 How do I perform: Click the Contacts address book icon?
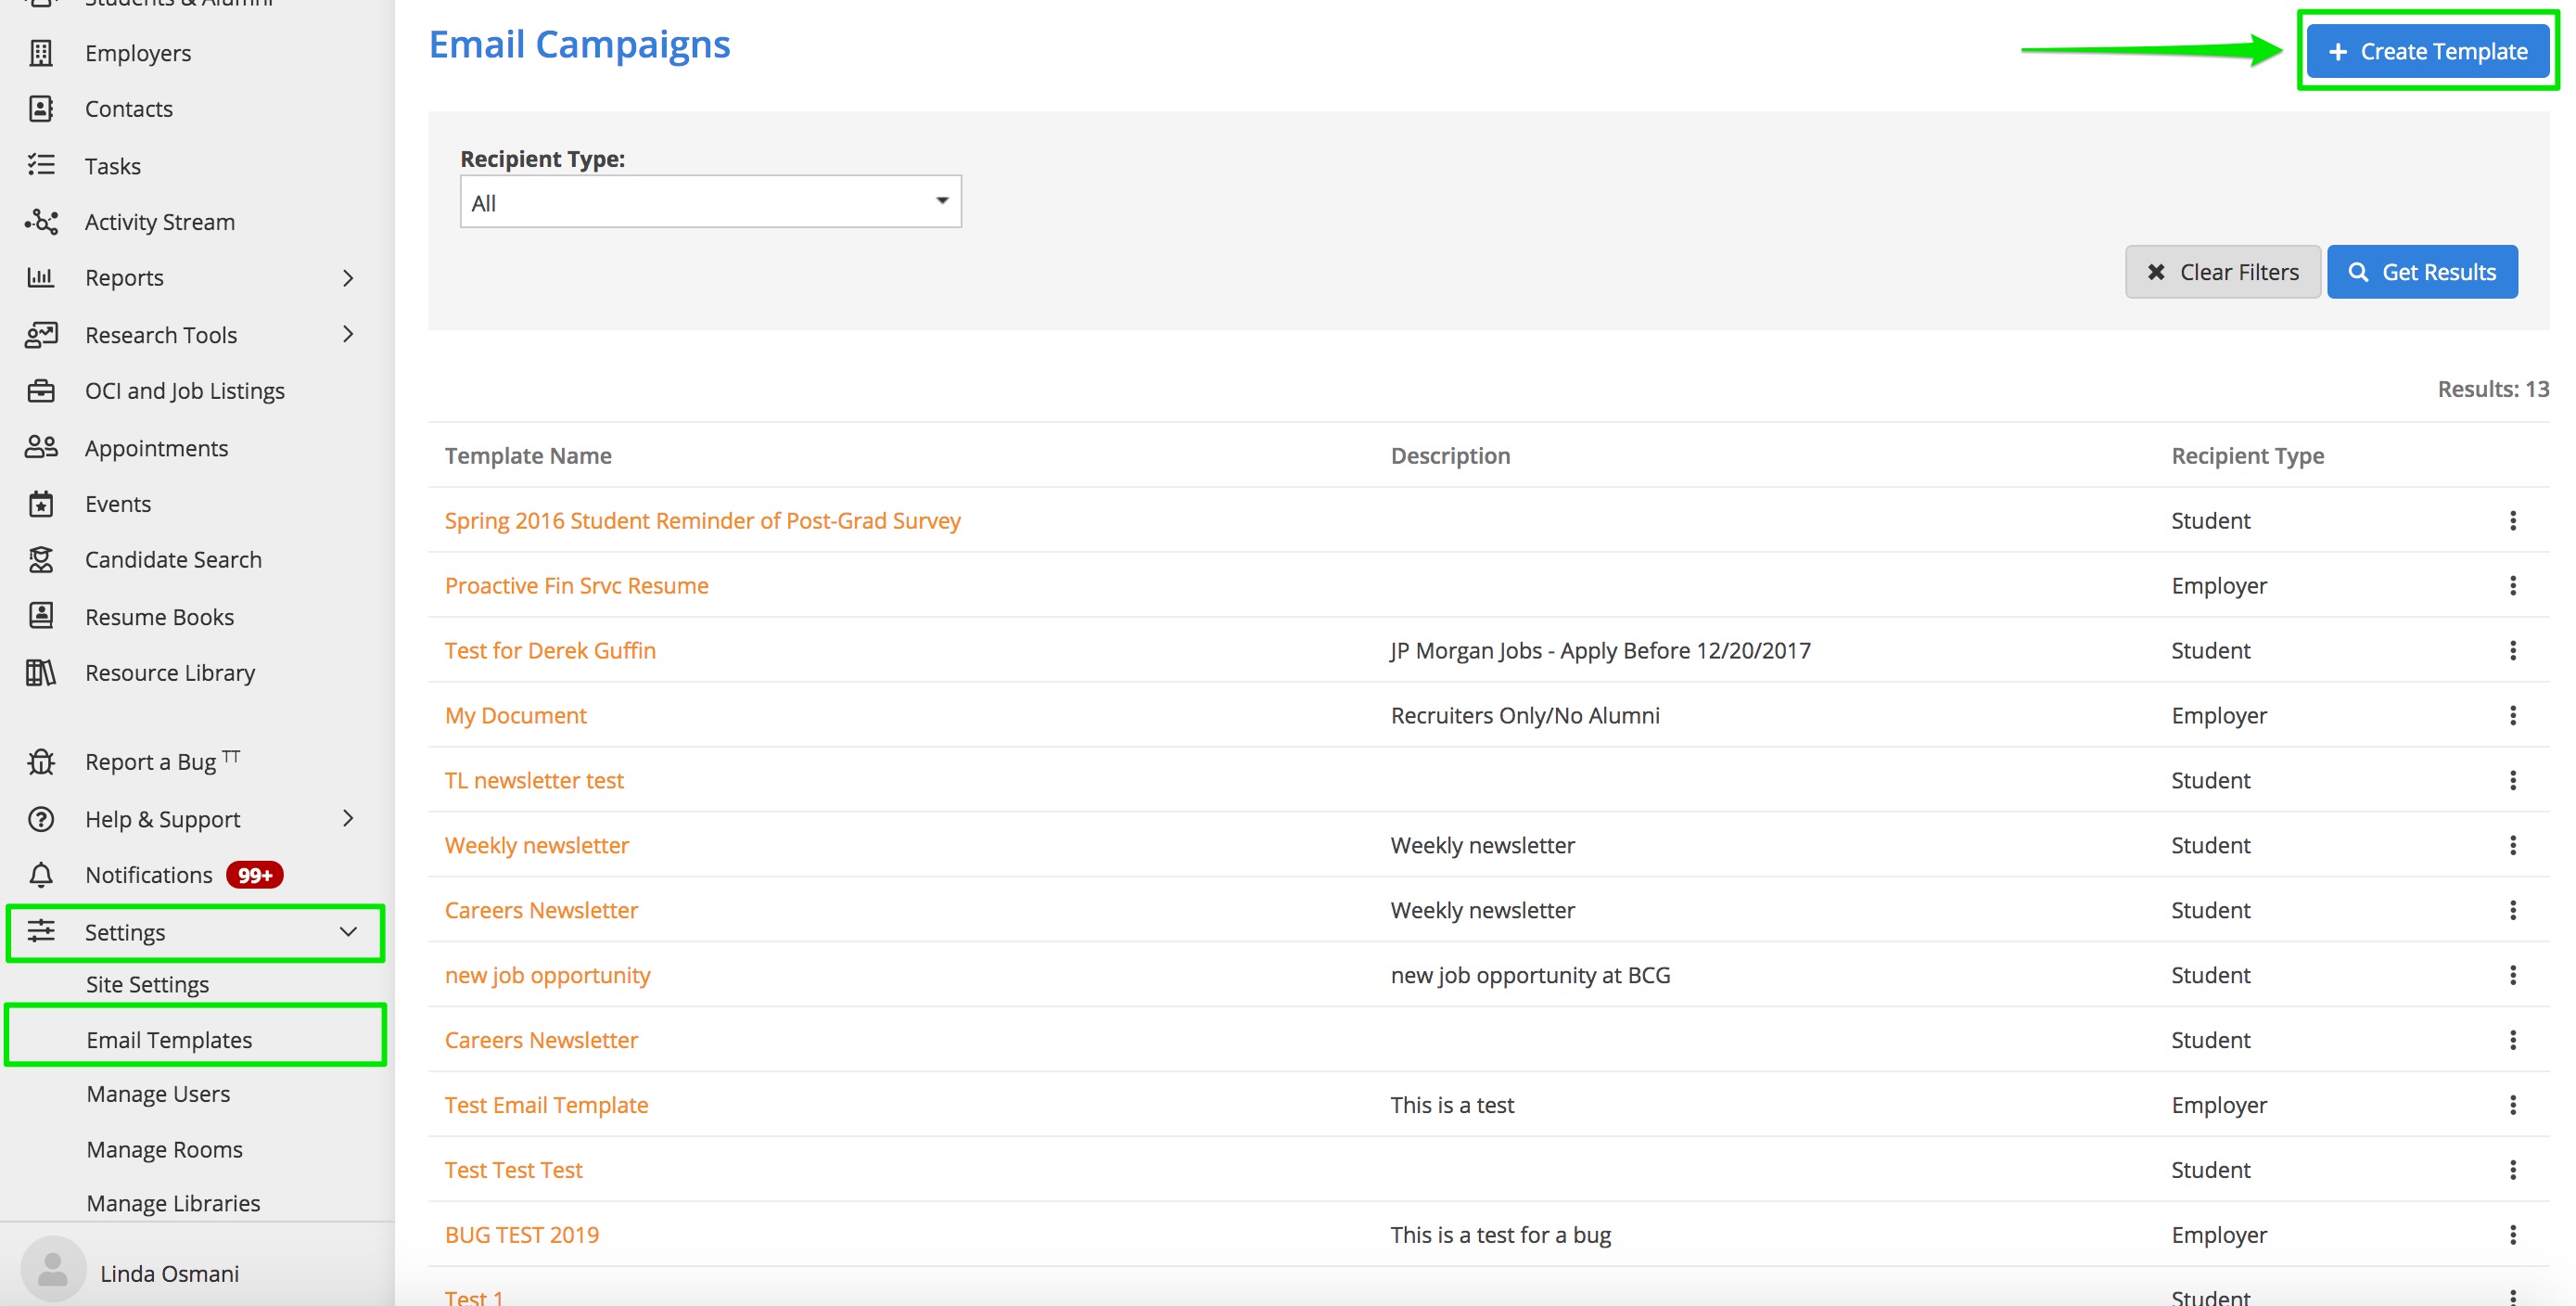tap(41, 109)
